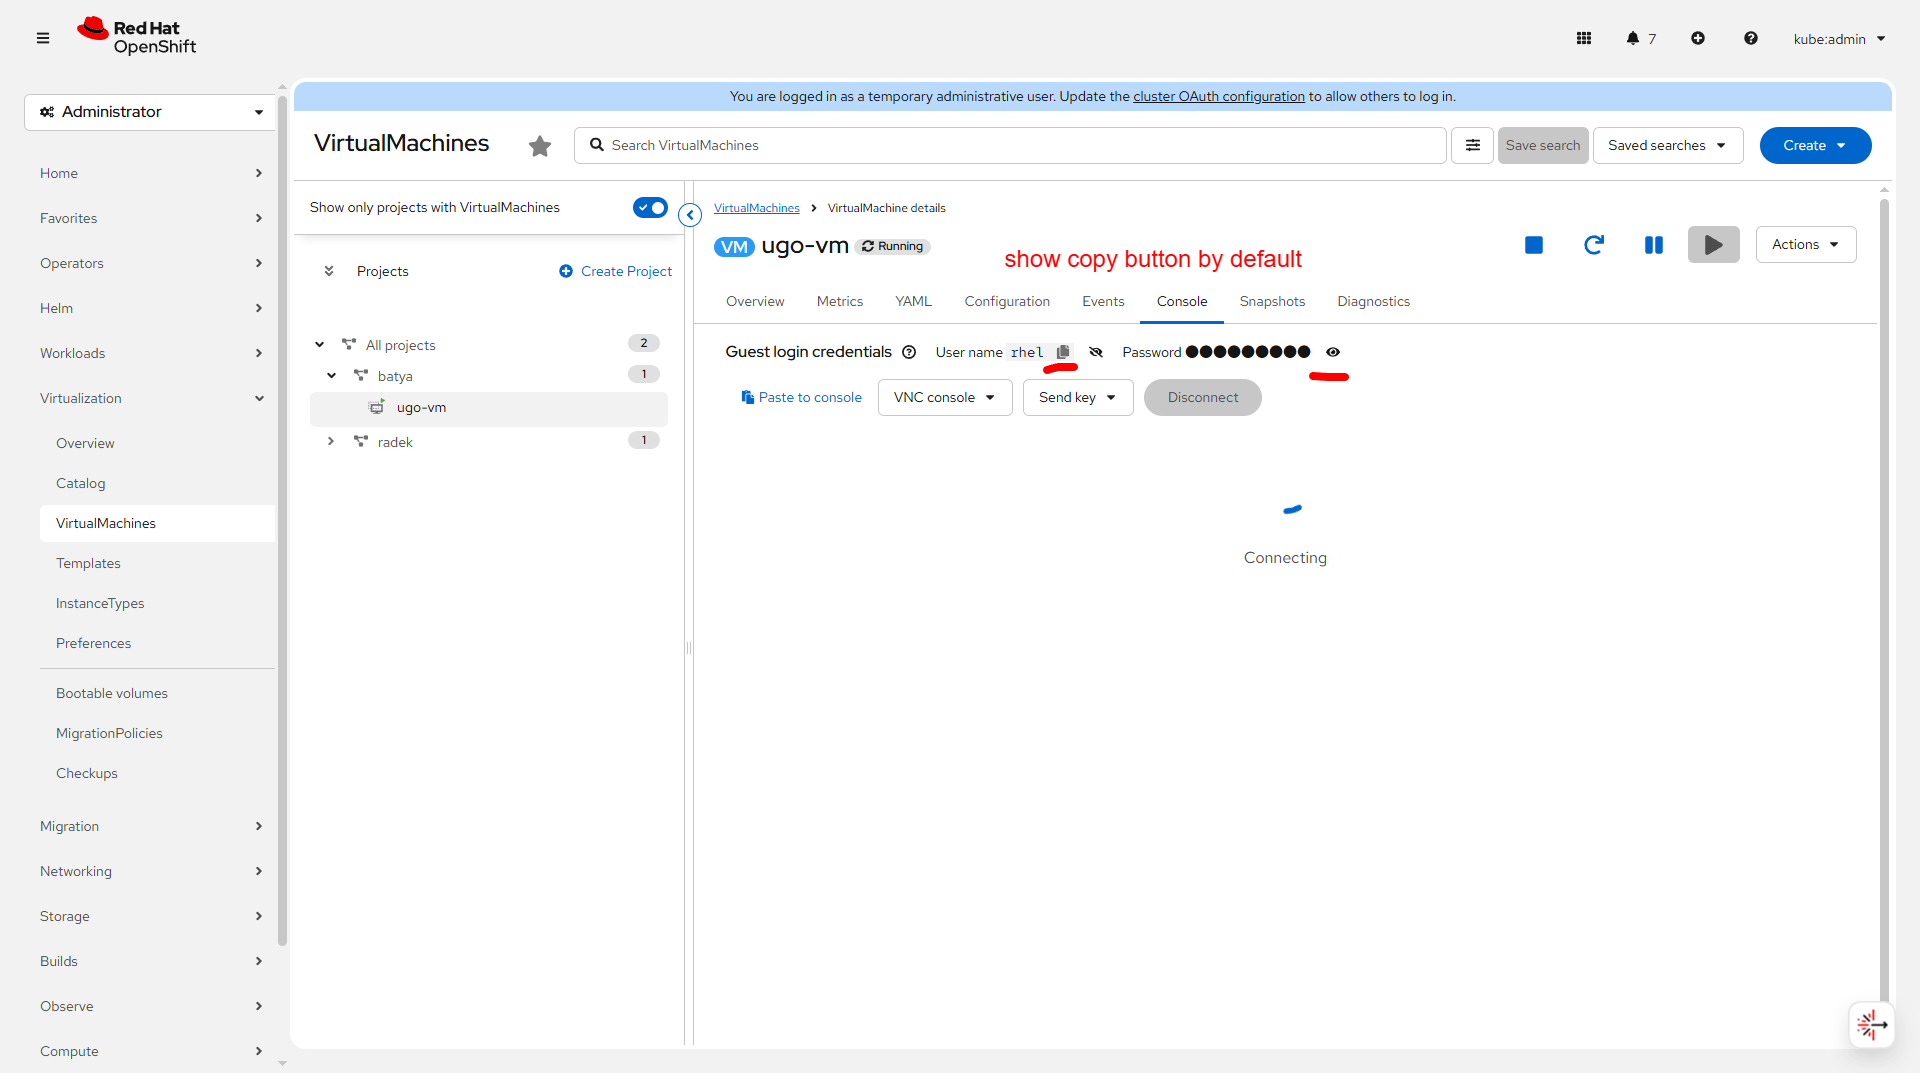The image size is (1920, 1073).
Task: Open Guest login credentials help icon
Action: (909, 352)
